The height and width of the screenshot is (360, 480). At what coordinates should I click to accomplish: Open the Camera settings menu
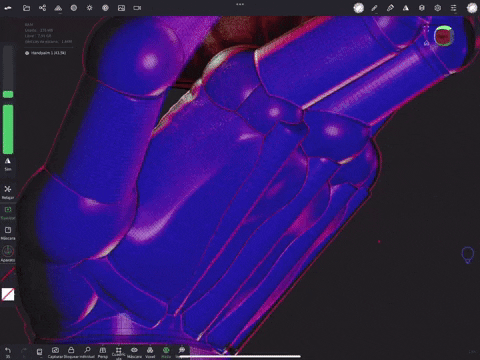pos(137,8)
